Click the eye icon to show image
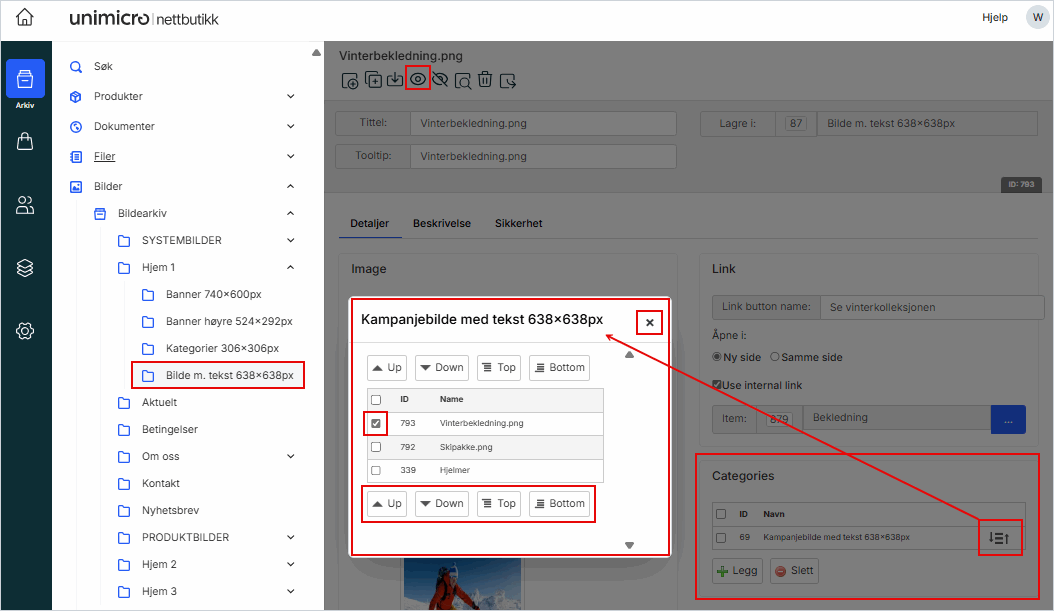 pyautogui.click(x=418, y=80)
